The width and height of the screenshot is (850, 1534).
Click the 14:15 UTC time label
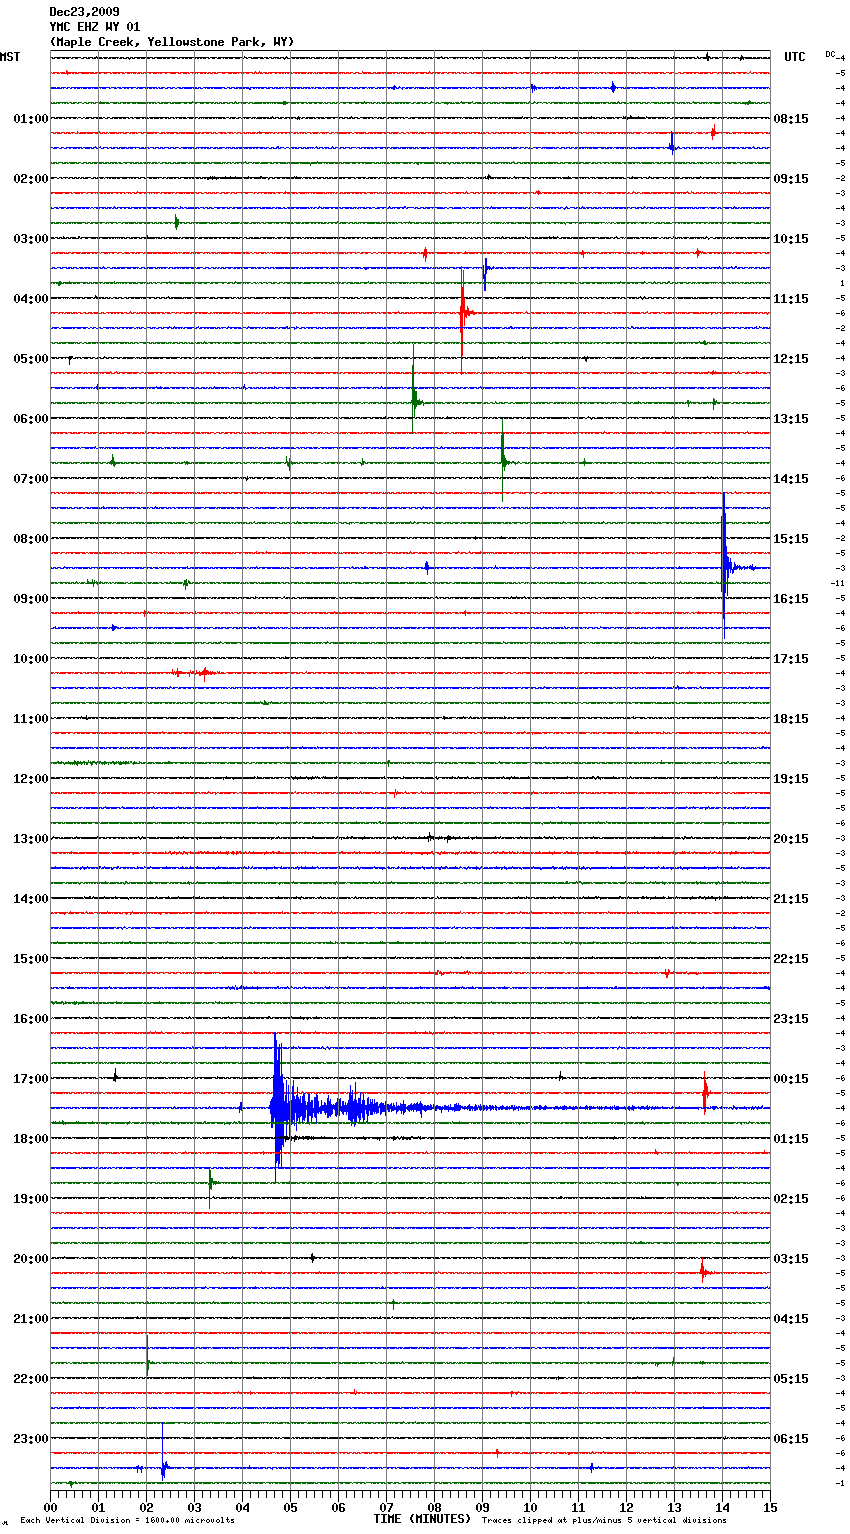[x=791, y=479]
